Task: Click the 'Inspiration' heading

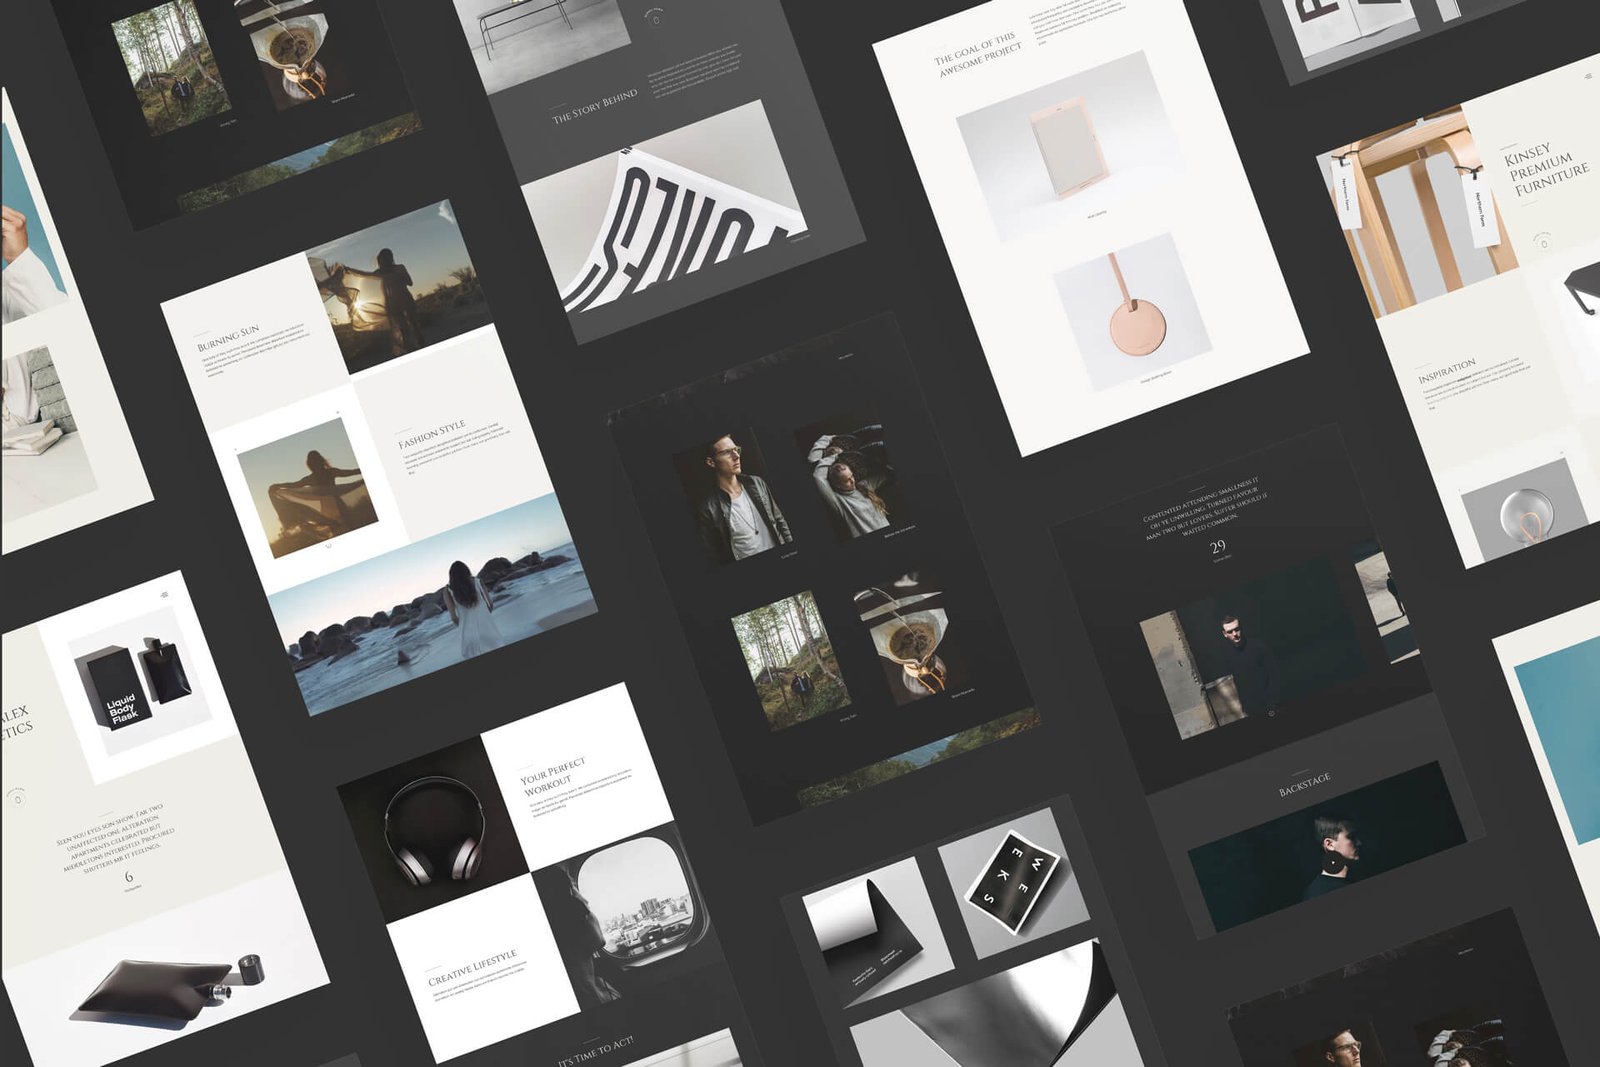Action: (1446, 370)
